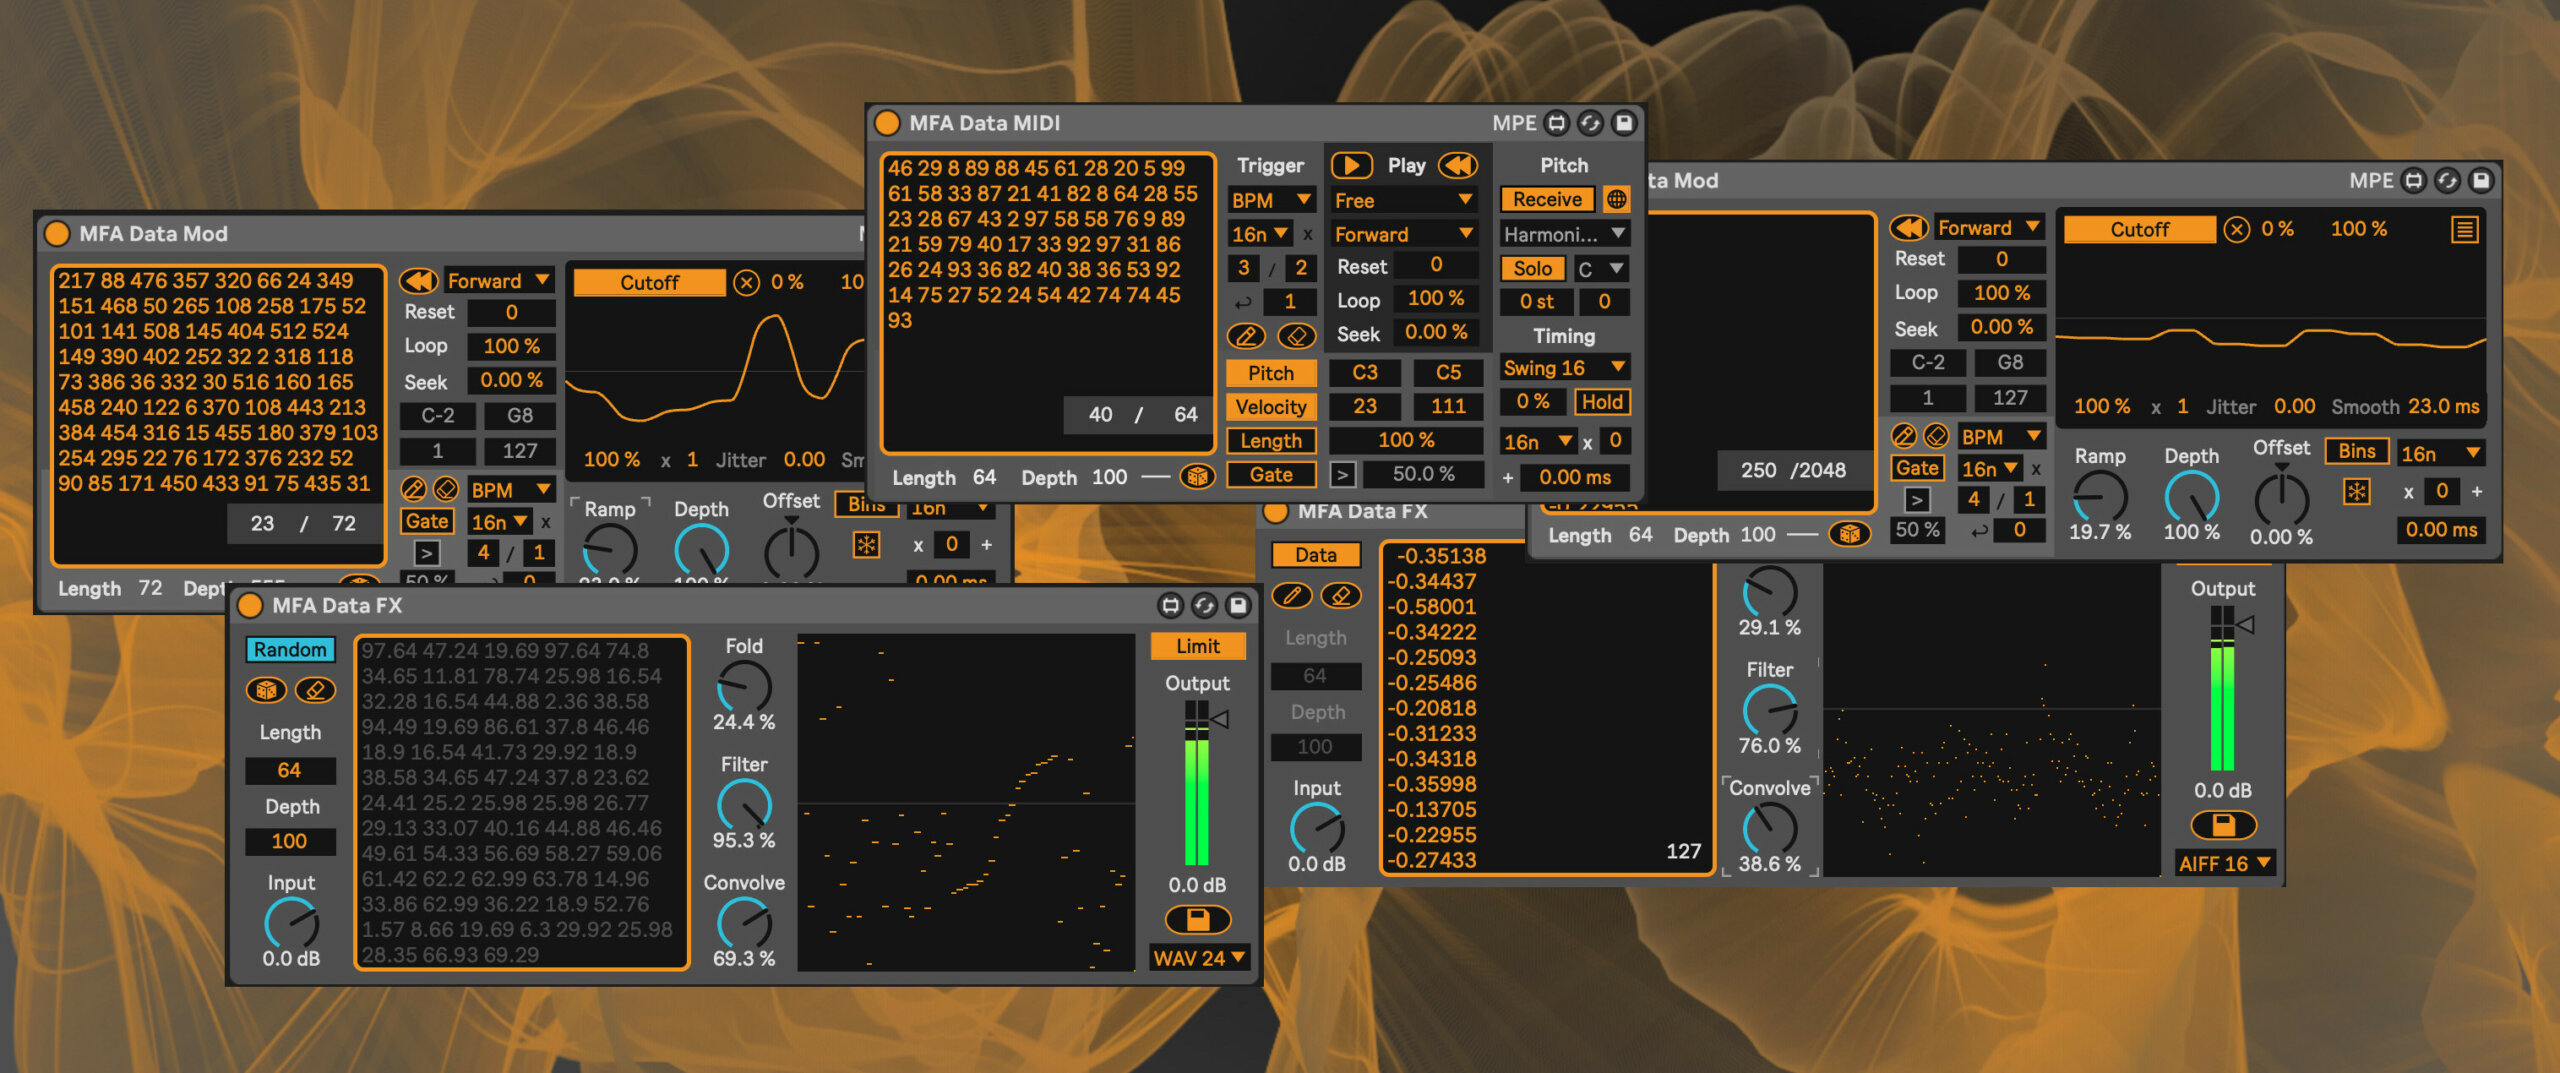
Task: Select pencil icon in Data Mod showing 23 / 72
Action: (413, 489)
